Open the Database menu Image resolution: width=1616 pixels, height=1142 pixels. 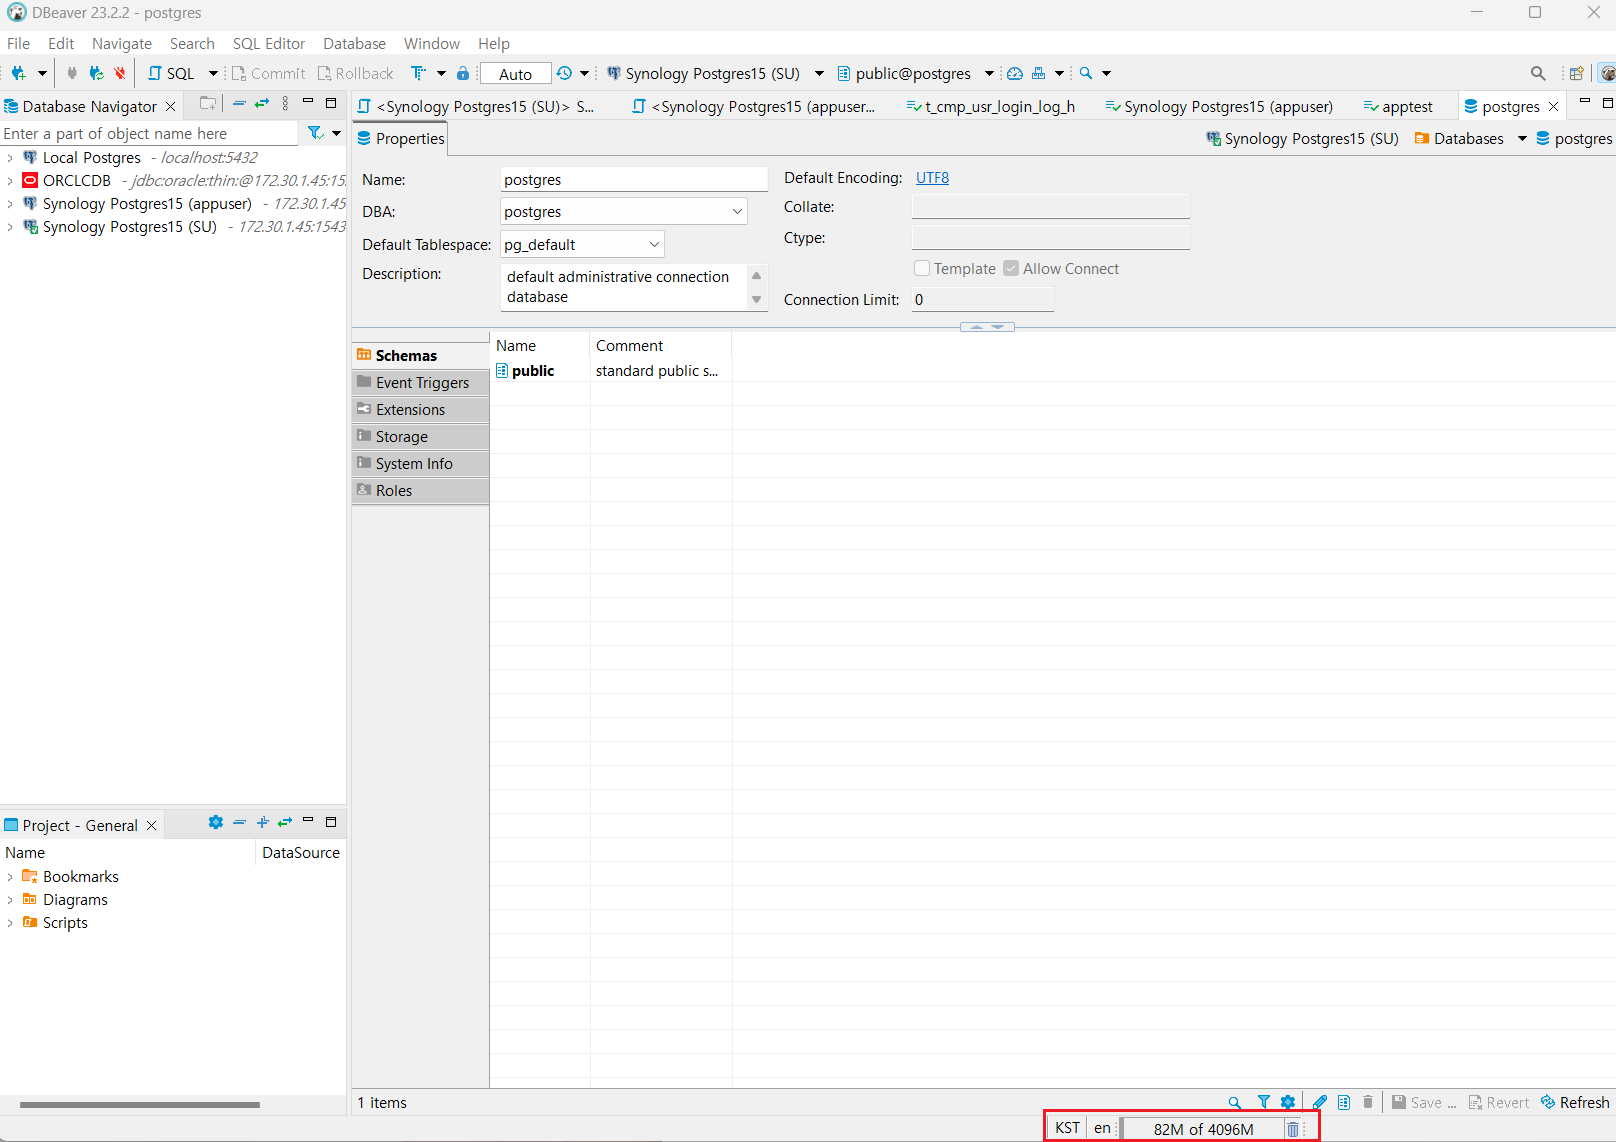(x=354, y=44)
